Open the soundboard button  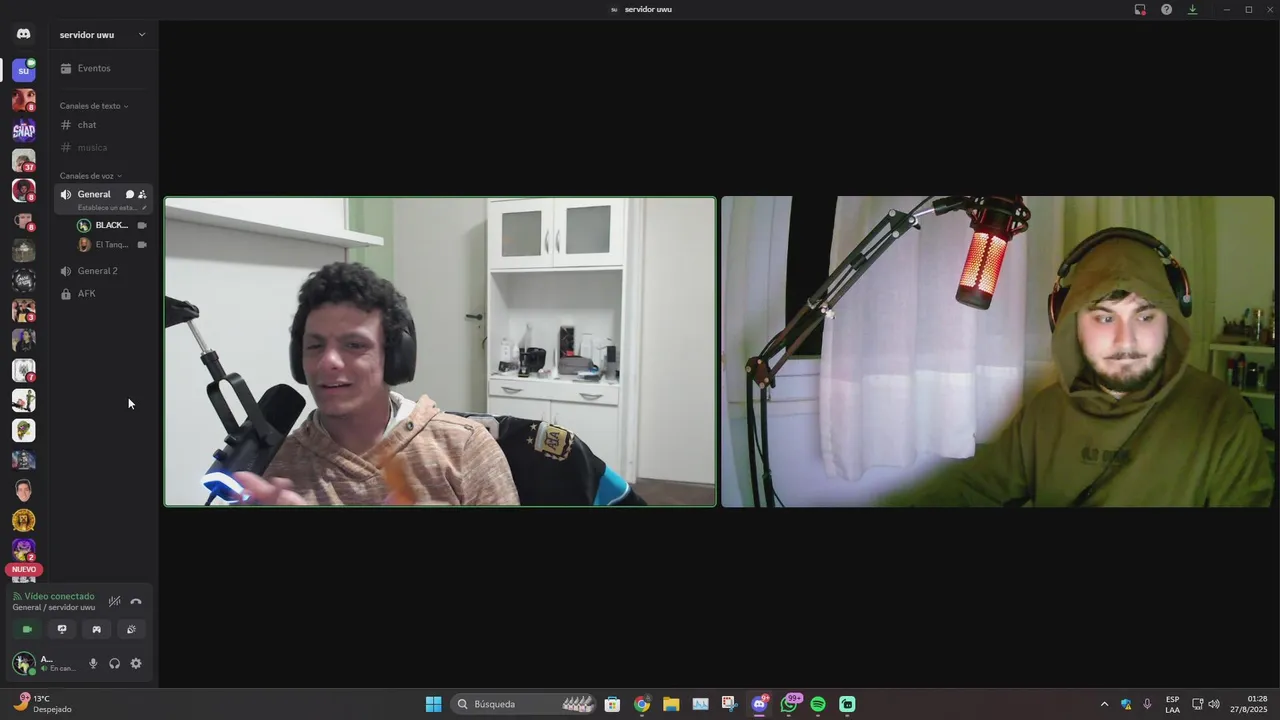point(131,629)
